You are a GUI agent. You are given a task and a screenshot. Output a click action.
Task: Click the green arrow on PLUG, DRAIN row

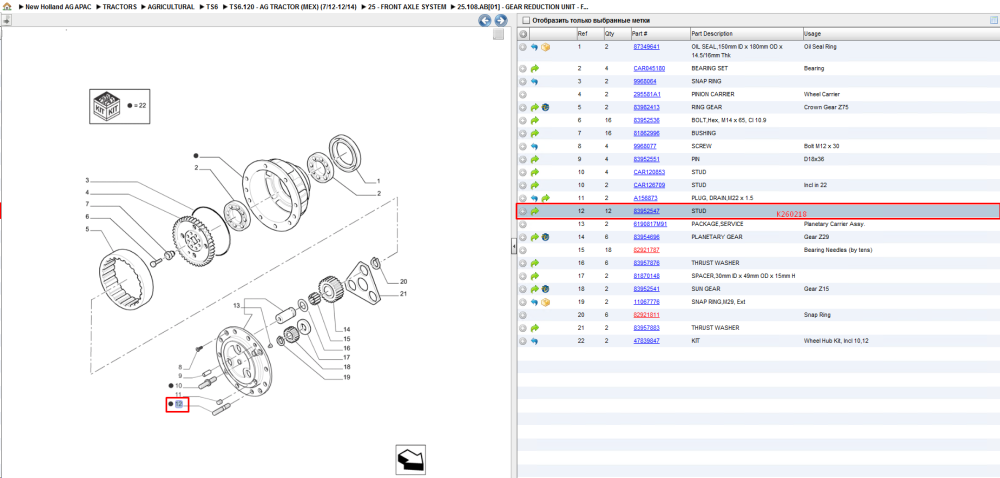pyautogui.click(x=545, y=198)
